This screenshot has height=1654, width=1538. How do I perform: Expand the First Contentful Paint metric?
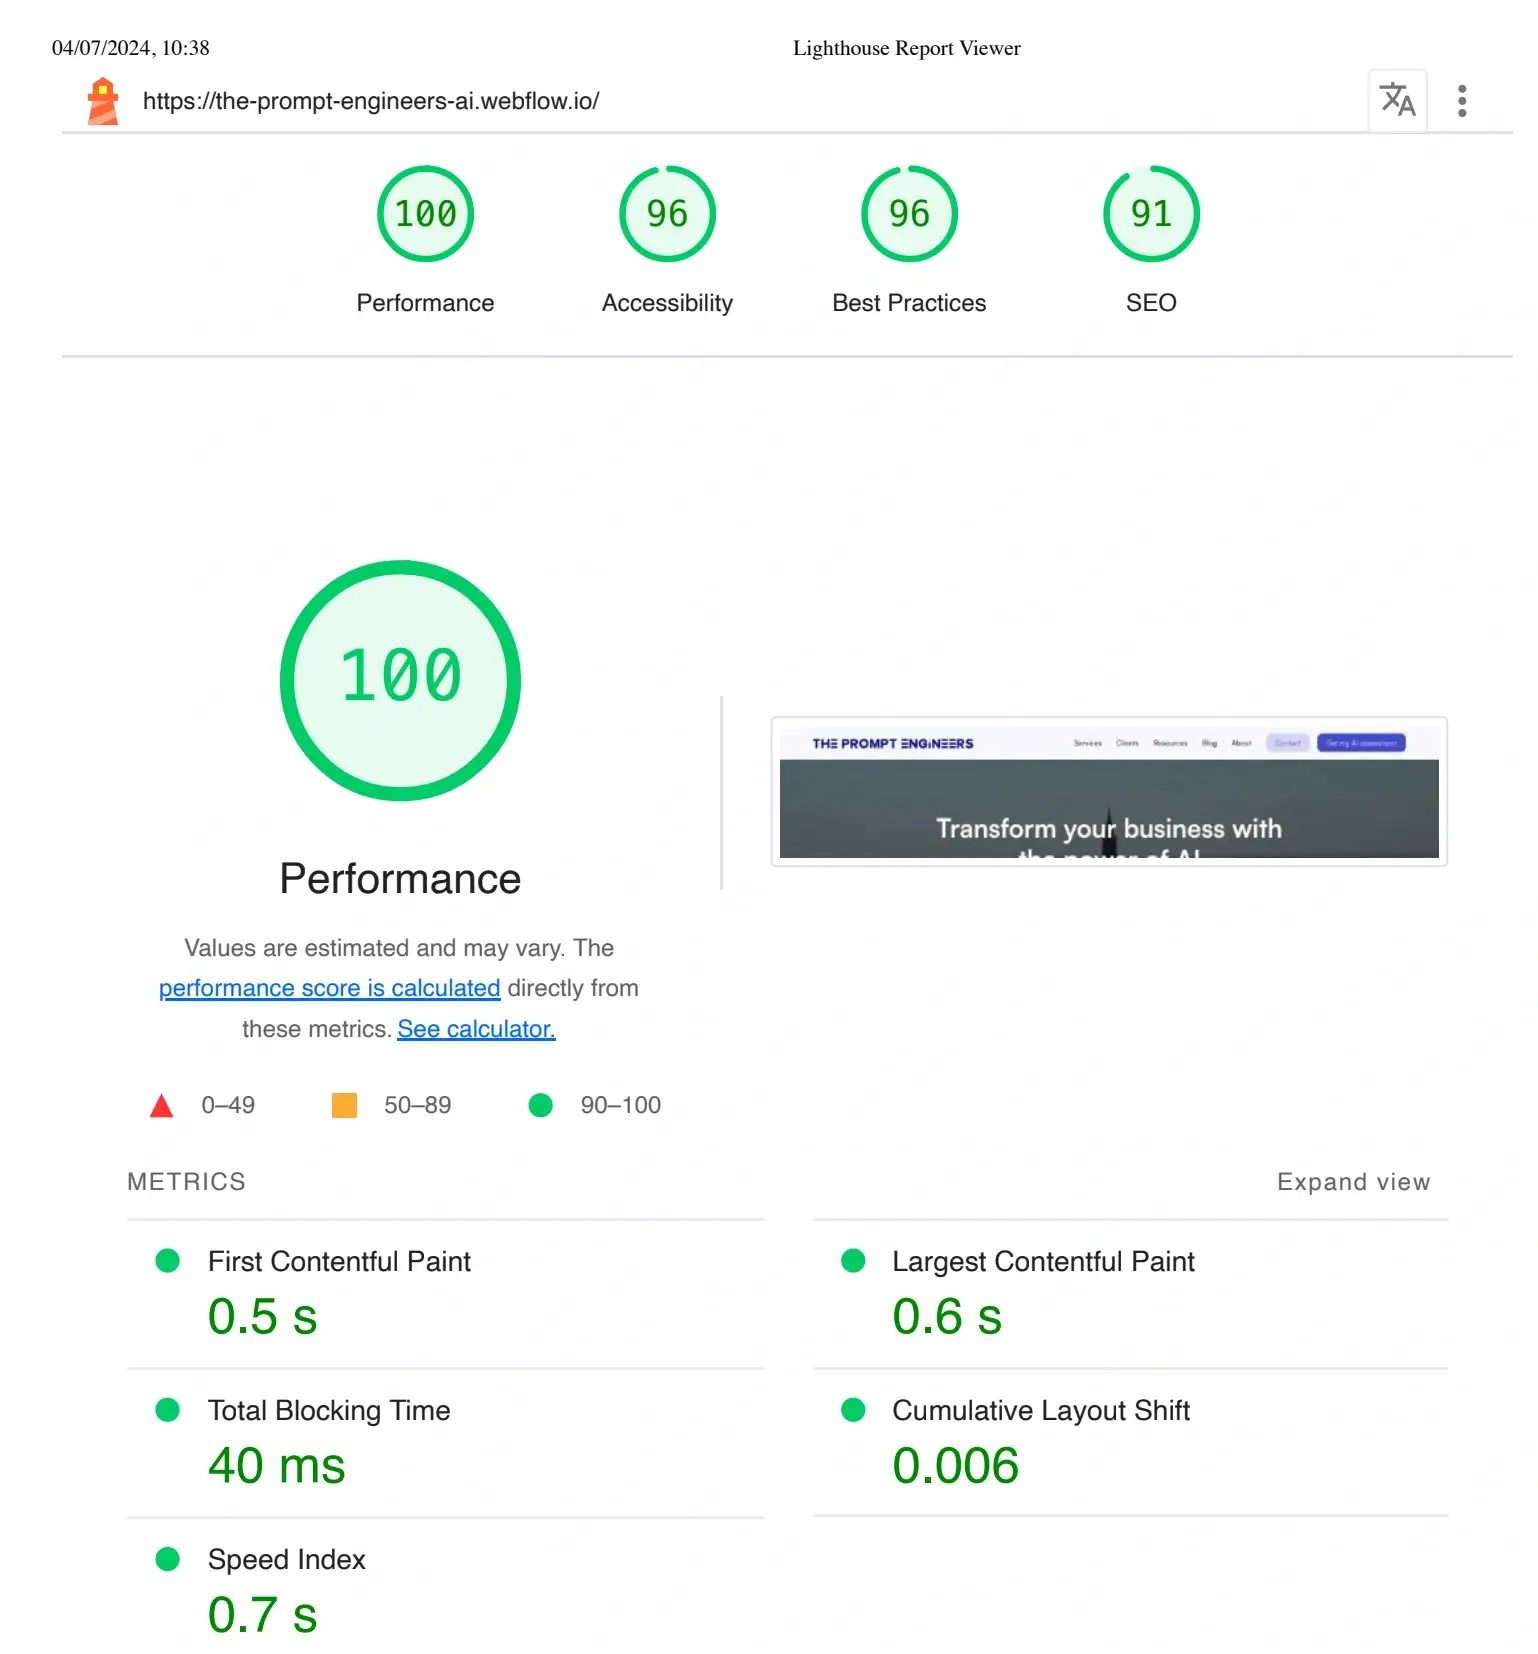pos(445,1294)
